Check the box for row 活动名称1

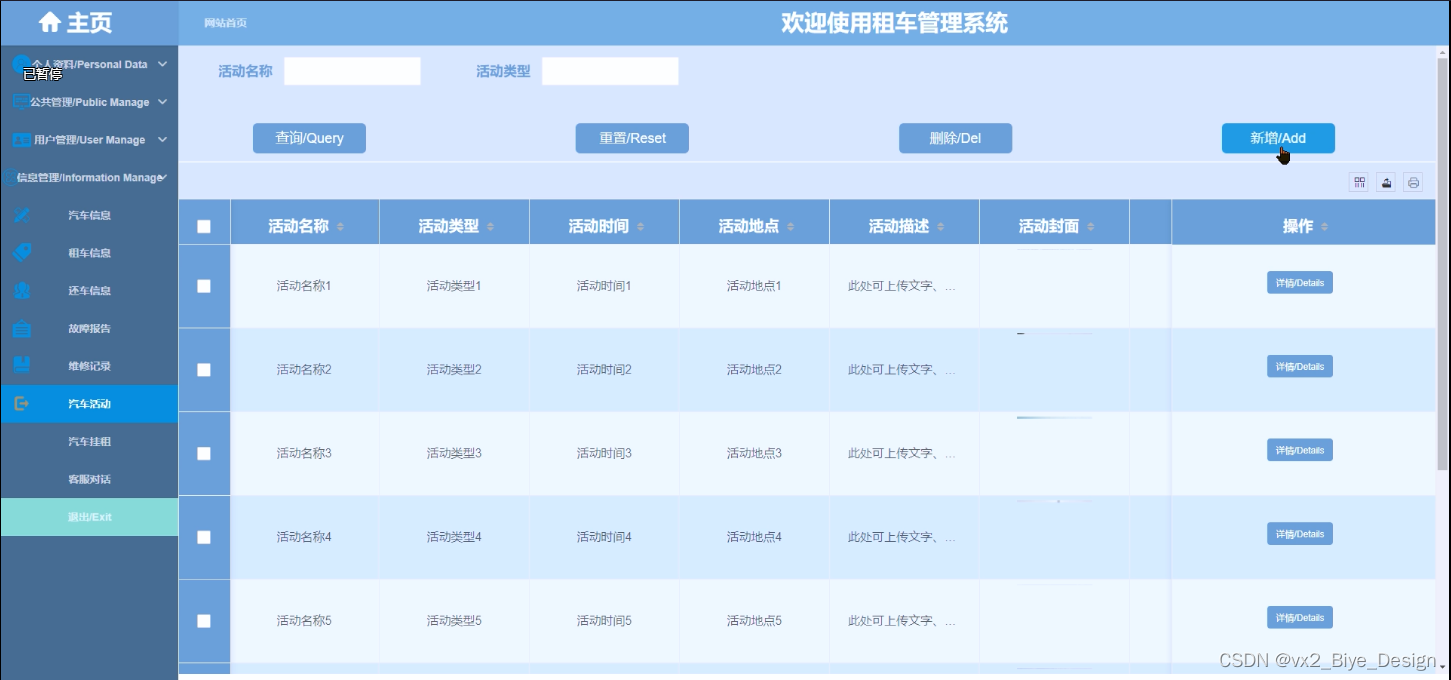point(204,286)
